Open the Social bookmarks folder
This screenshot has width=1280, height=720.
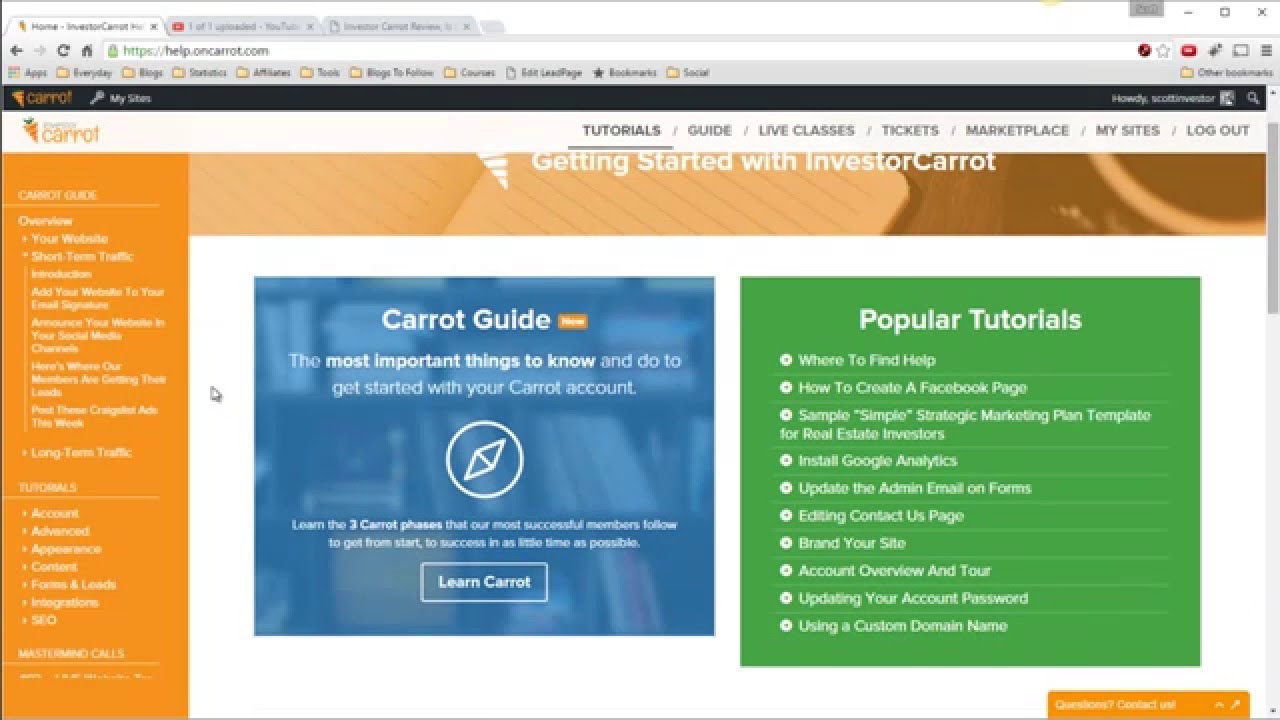tap(688, 73)
